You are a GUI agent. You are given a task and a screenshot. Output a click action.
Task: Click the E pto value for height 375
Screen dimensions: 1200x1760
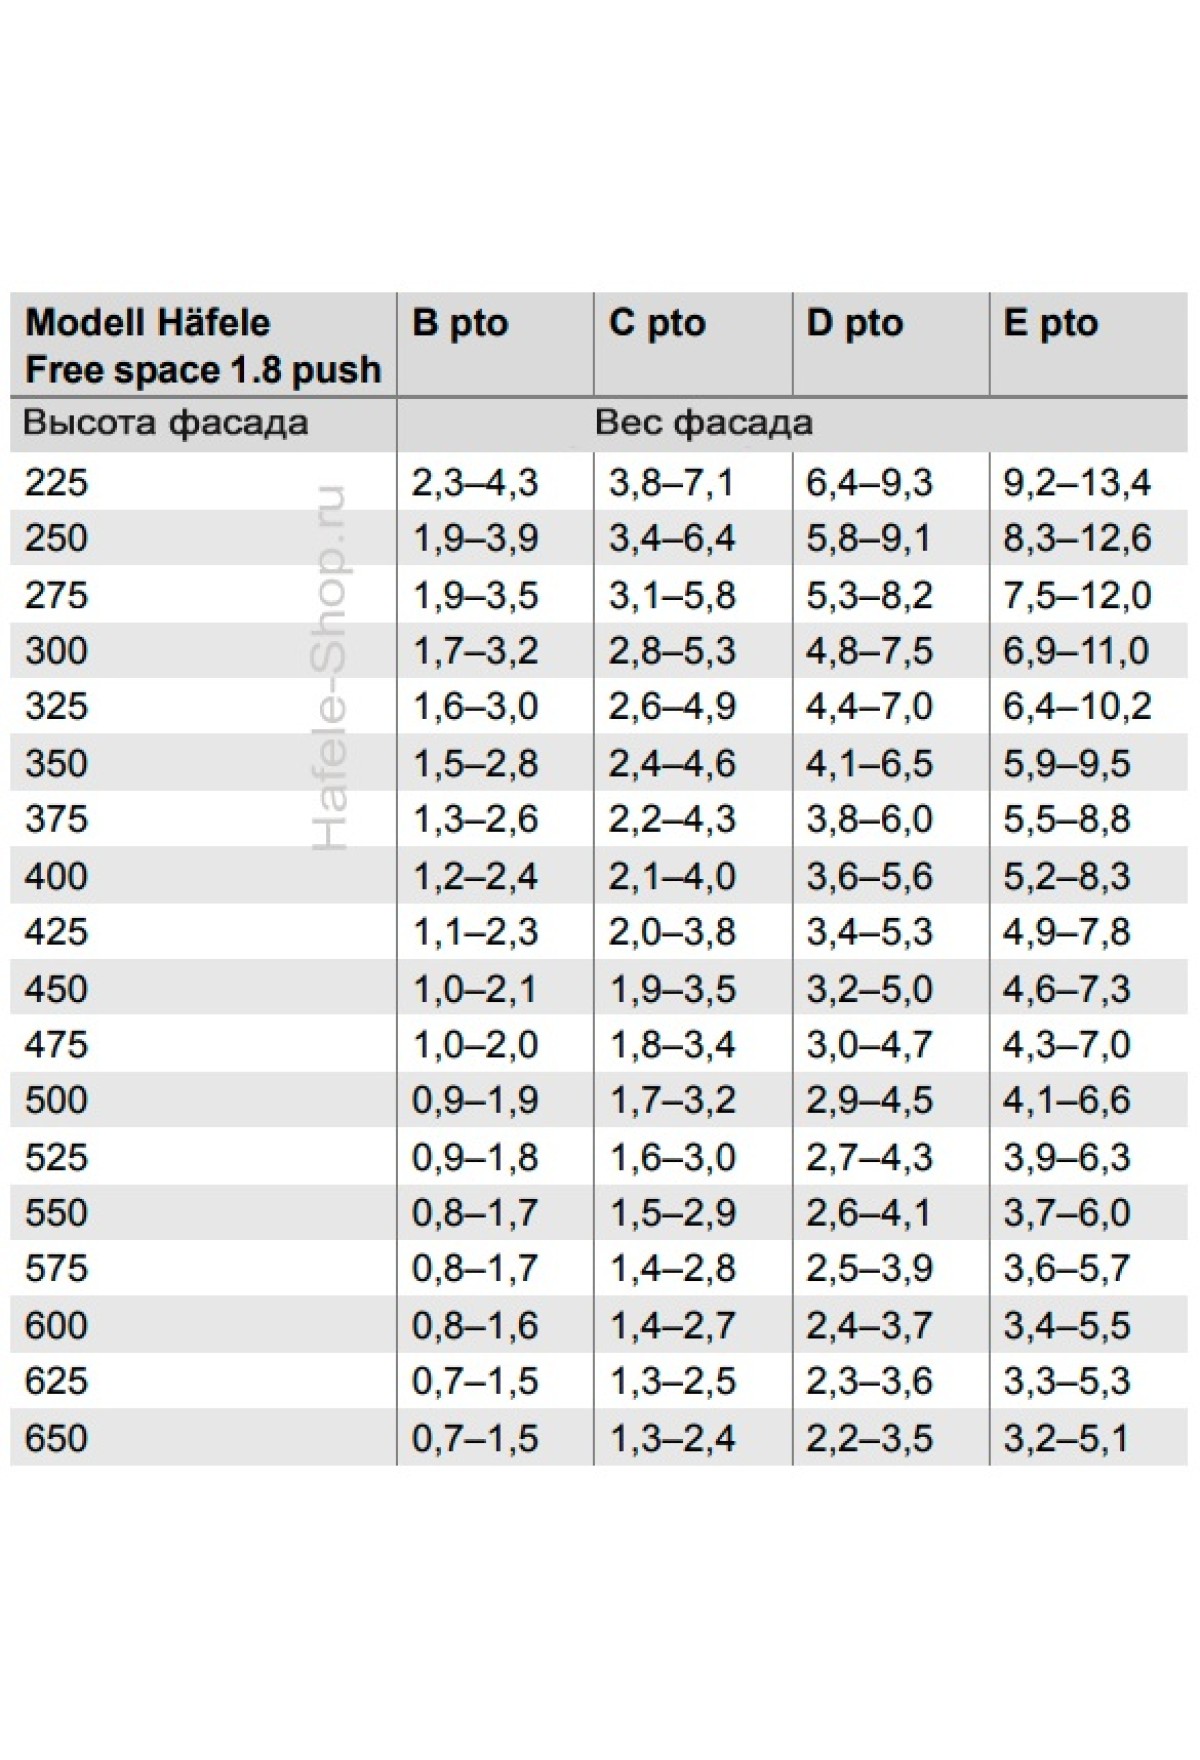click(1066, 820)
